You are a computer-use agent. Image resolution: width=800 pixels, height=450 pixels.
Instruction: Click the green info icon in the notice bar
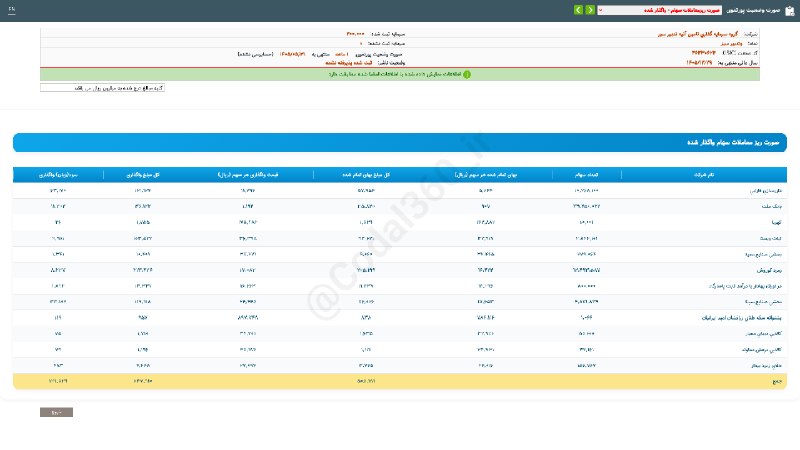(467, 74)
